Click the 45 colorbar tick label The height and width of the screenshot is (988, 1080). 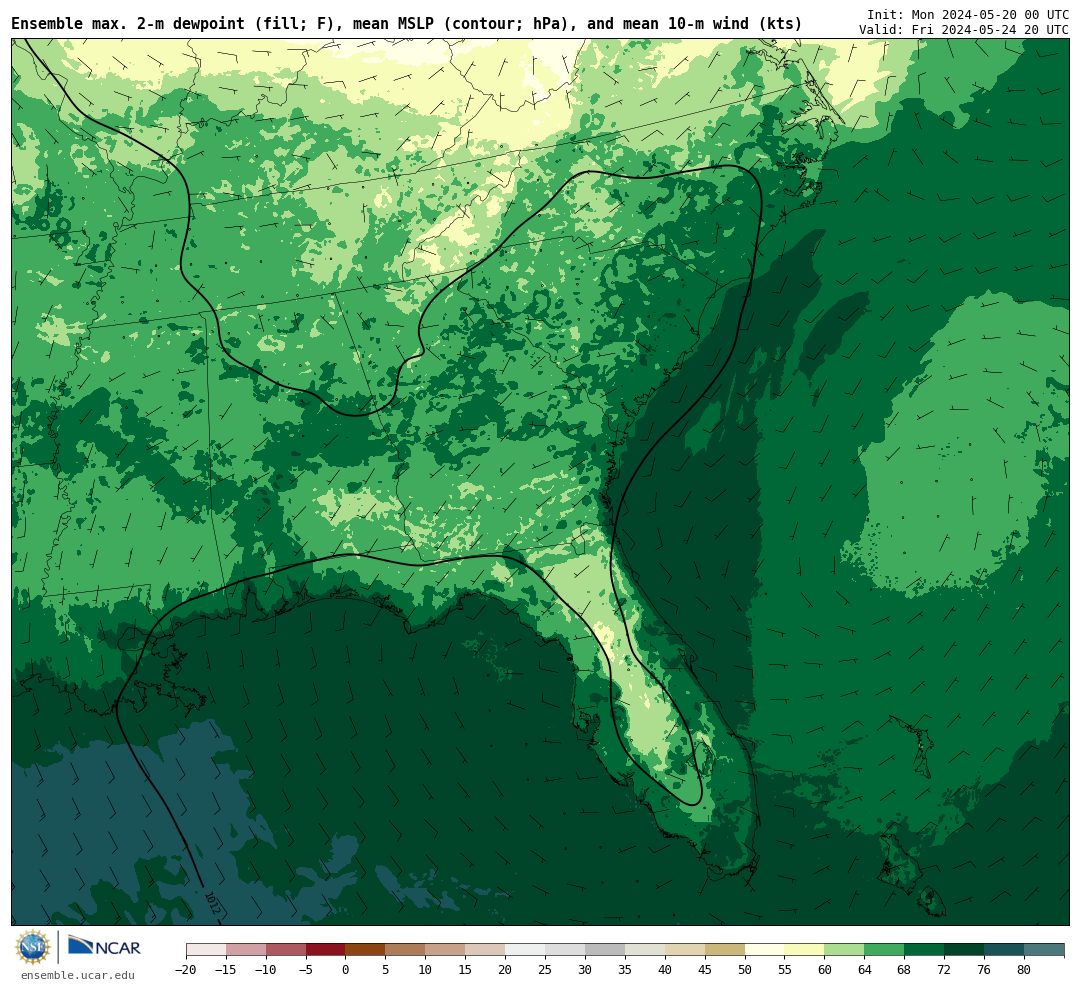[705, 970]
